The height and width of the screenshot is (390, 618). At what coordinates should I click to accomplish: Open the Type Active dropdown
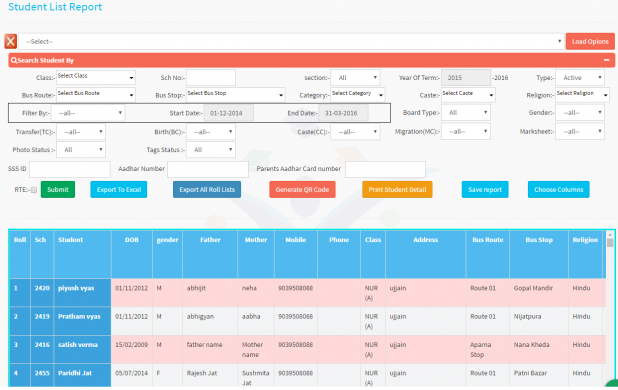[580, 78]
